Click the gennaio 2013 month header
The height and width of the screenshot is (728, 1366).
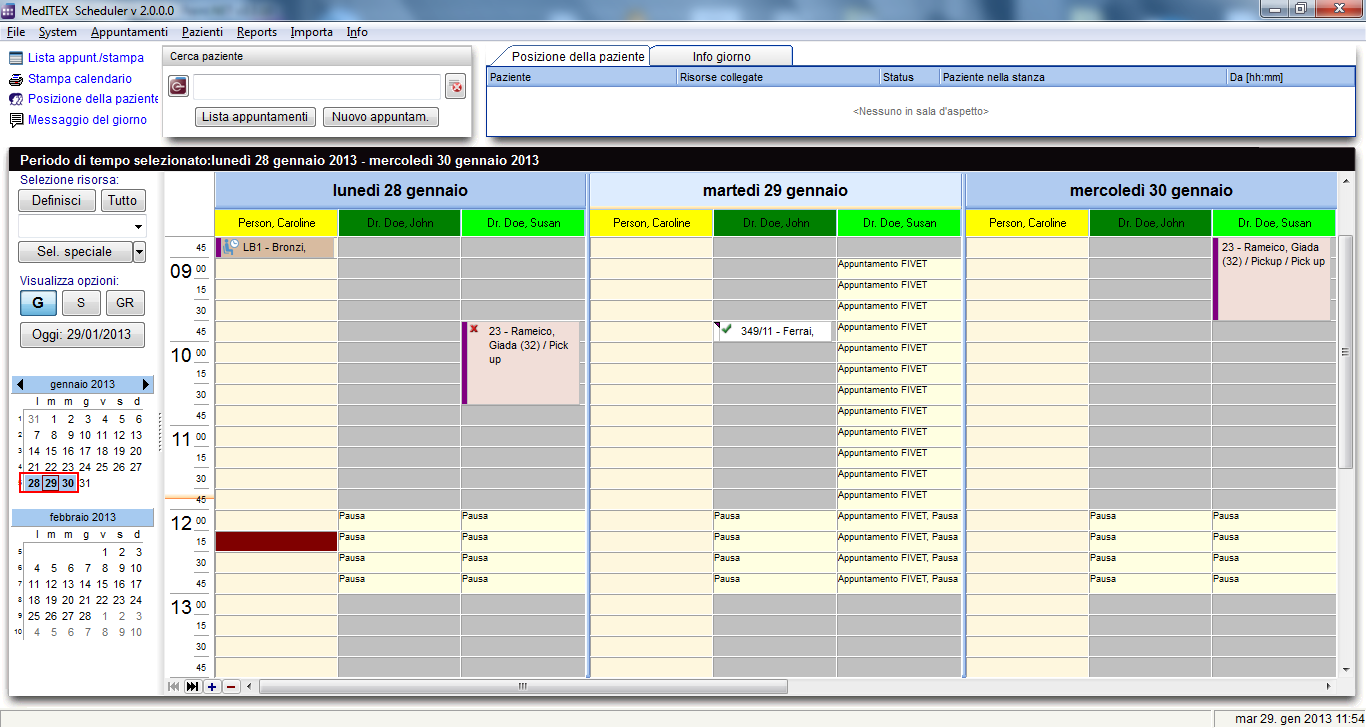click(82, 385)
